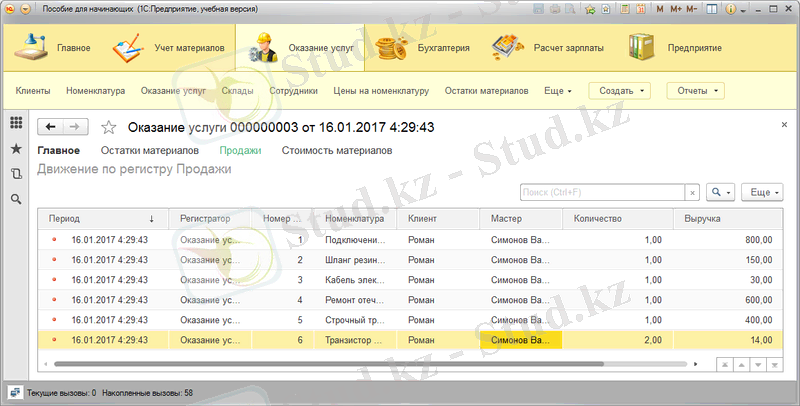The image size is (800, 406).
Task: Expand the Еще menu in command bar
Action: 558,91
